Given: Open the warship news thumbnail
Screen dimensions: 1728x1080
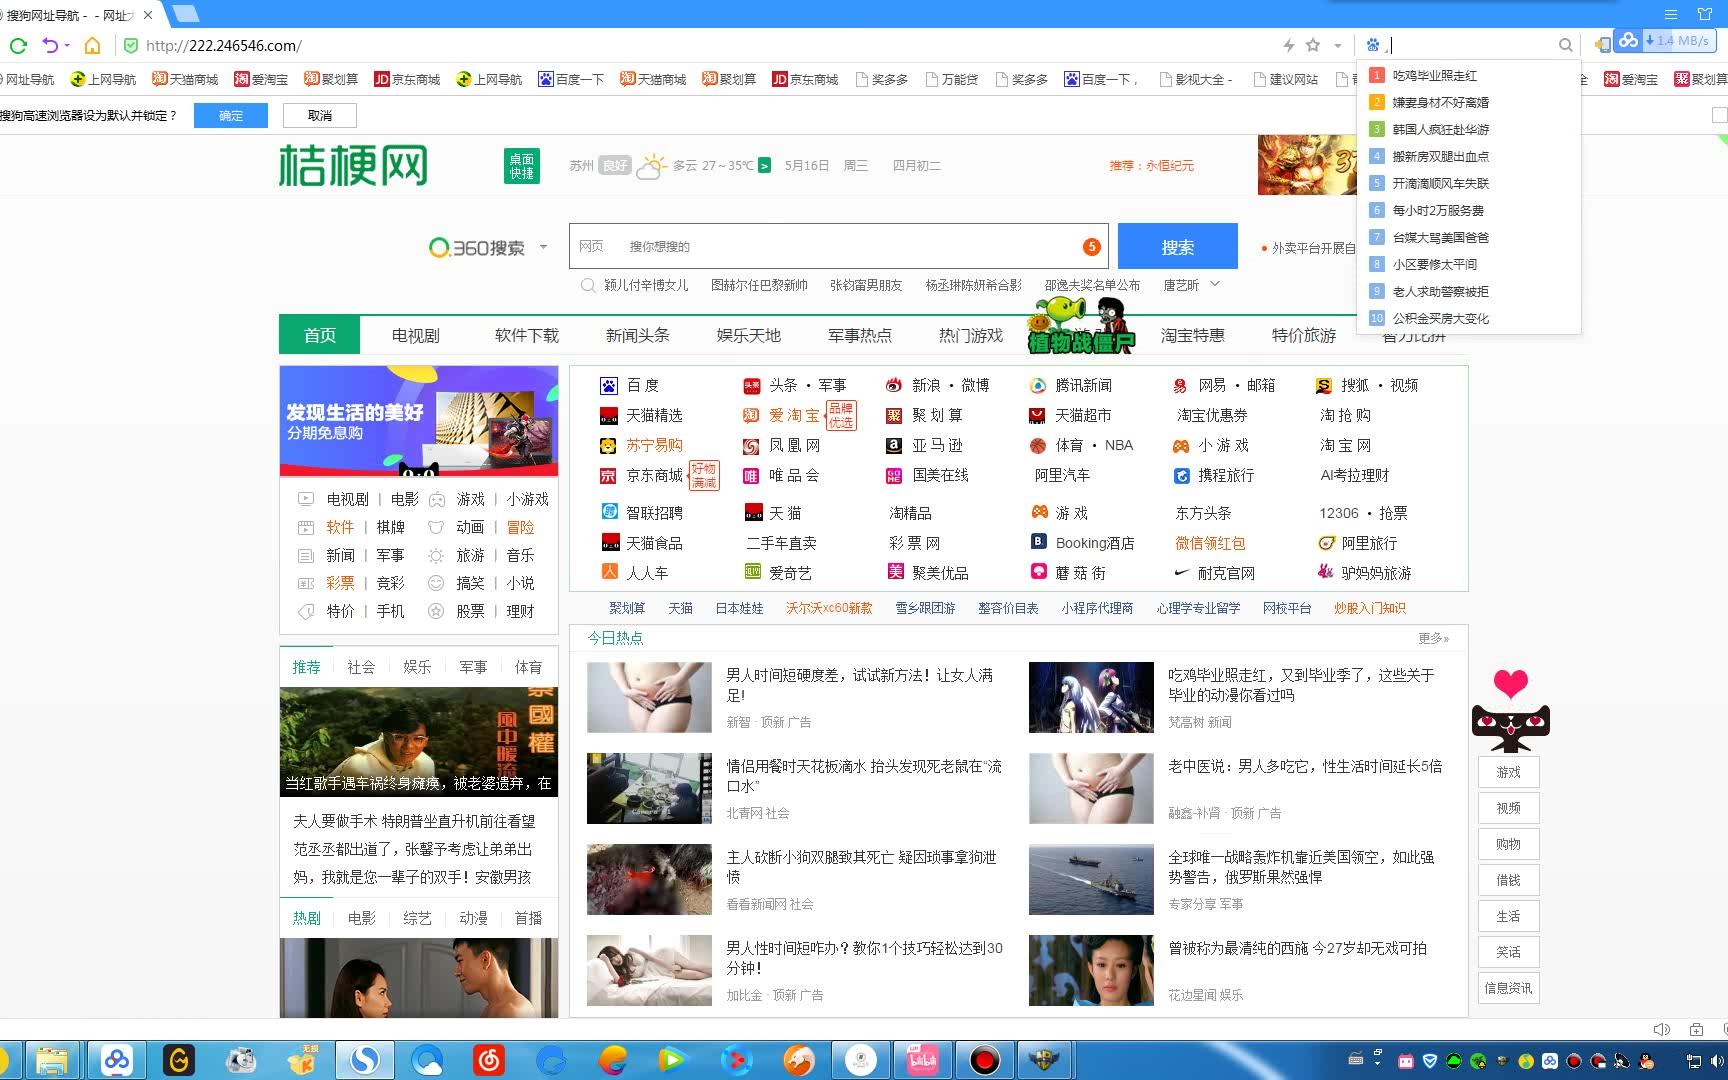Looking at the screenshot, I should (x=1091, y=879).
